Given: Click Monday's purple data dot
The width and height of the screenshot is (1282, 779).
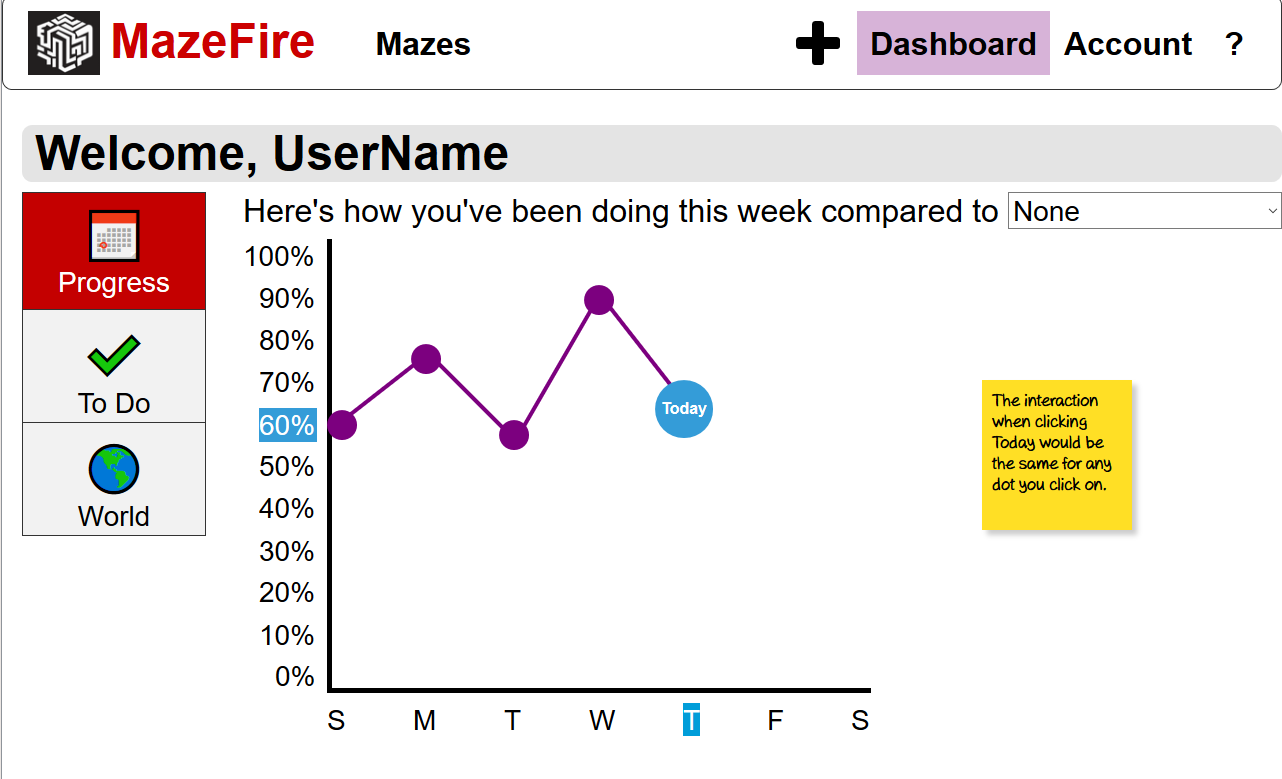Looking at the screenshot, I should coord(426,359).
